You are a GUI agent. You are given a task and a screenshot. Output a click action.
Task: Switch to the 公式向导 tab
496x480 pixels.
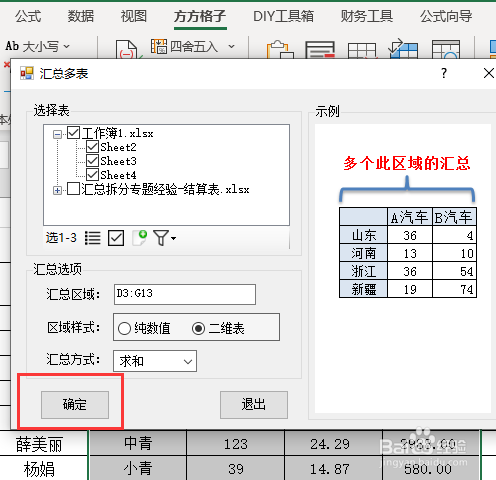[x=446, y=16]
